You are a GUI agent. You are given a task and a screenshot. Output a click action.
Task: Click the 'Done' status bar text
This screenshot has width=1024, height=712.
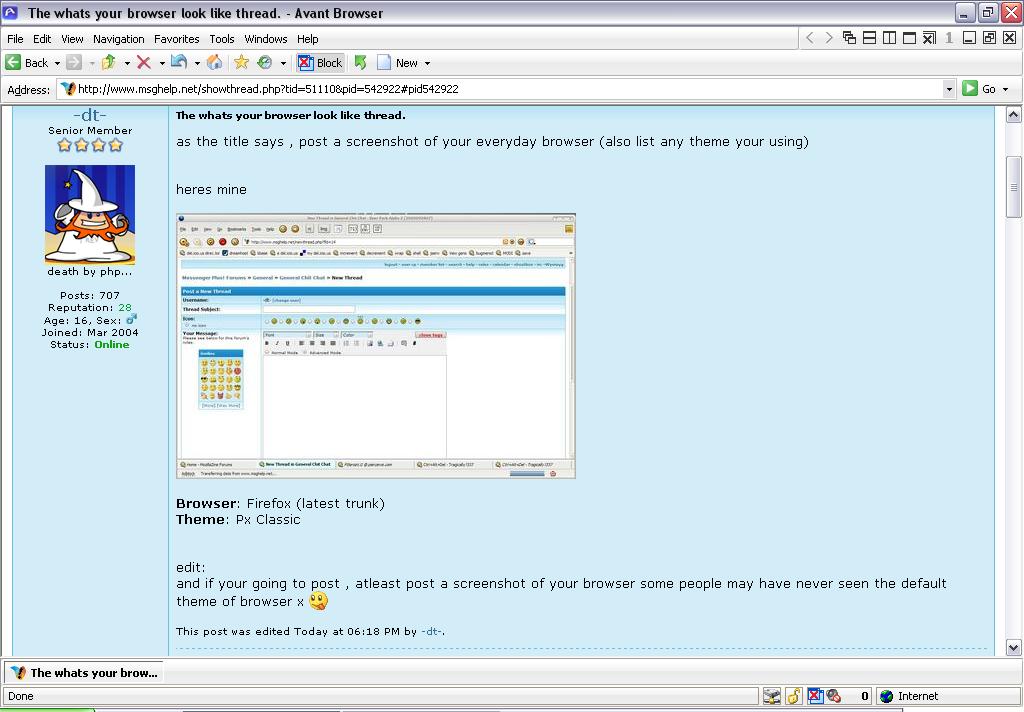click(20, 696)
